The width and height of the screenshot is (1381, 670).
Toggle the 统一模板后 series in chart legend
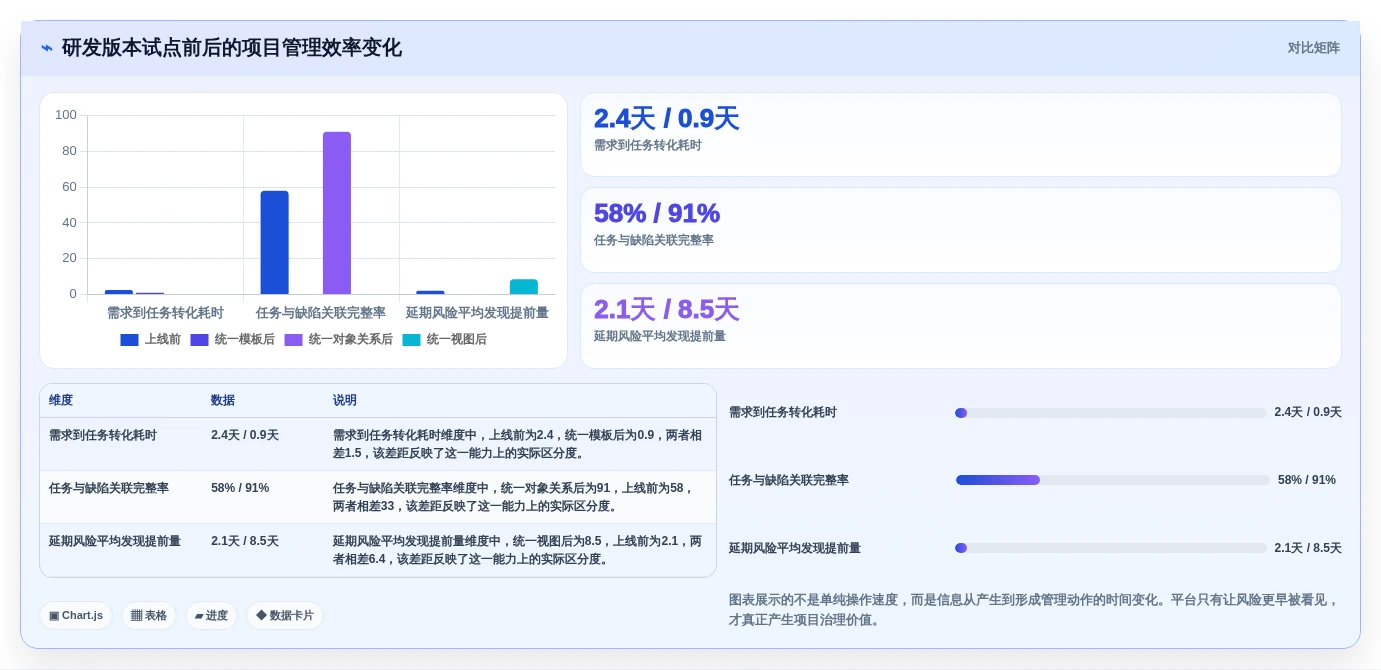click(x=233, y=339)
